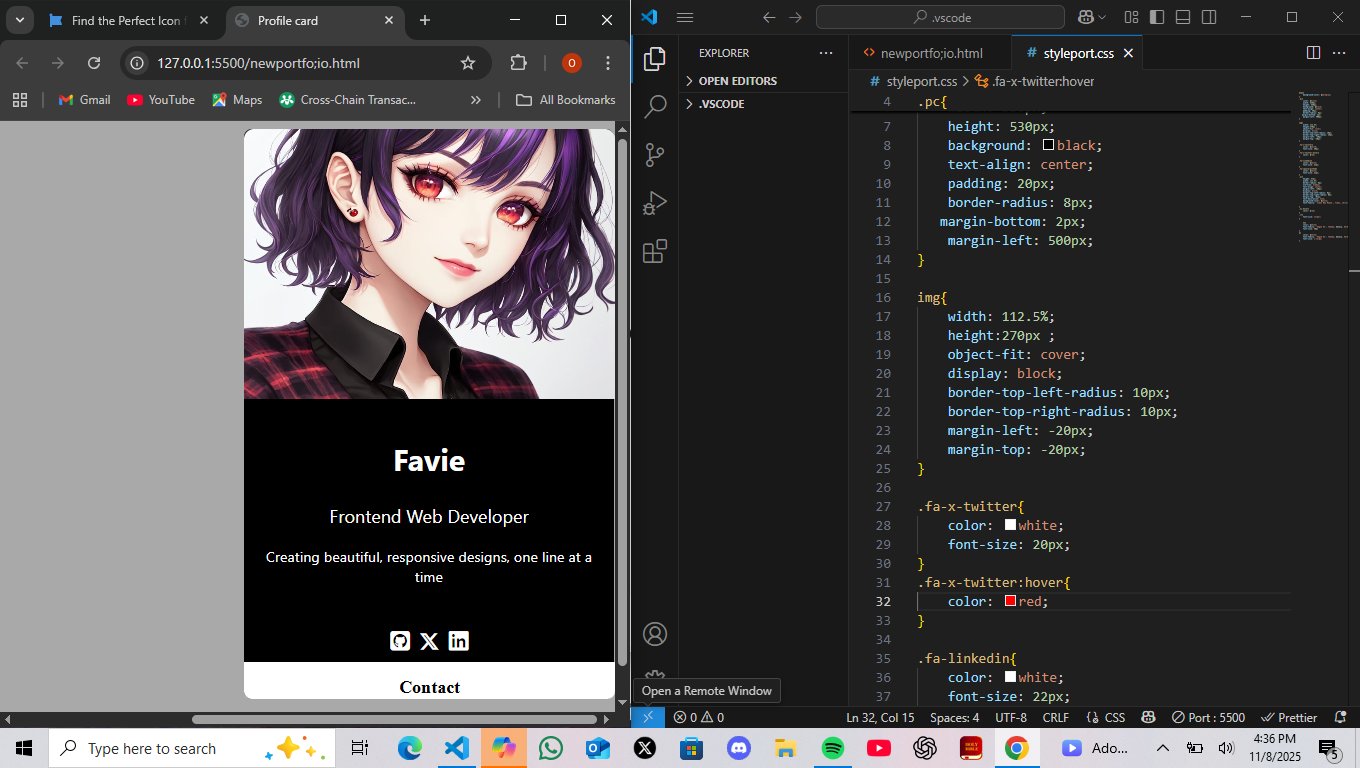Open the Run and Debug view
1360x768 pixels.
click(655, 203)
